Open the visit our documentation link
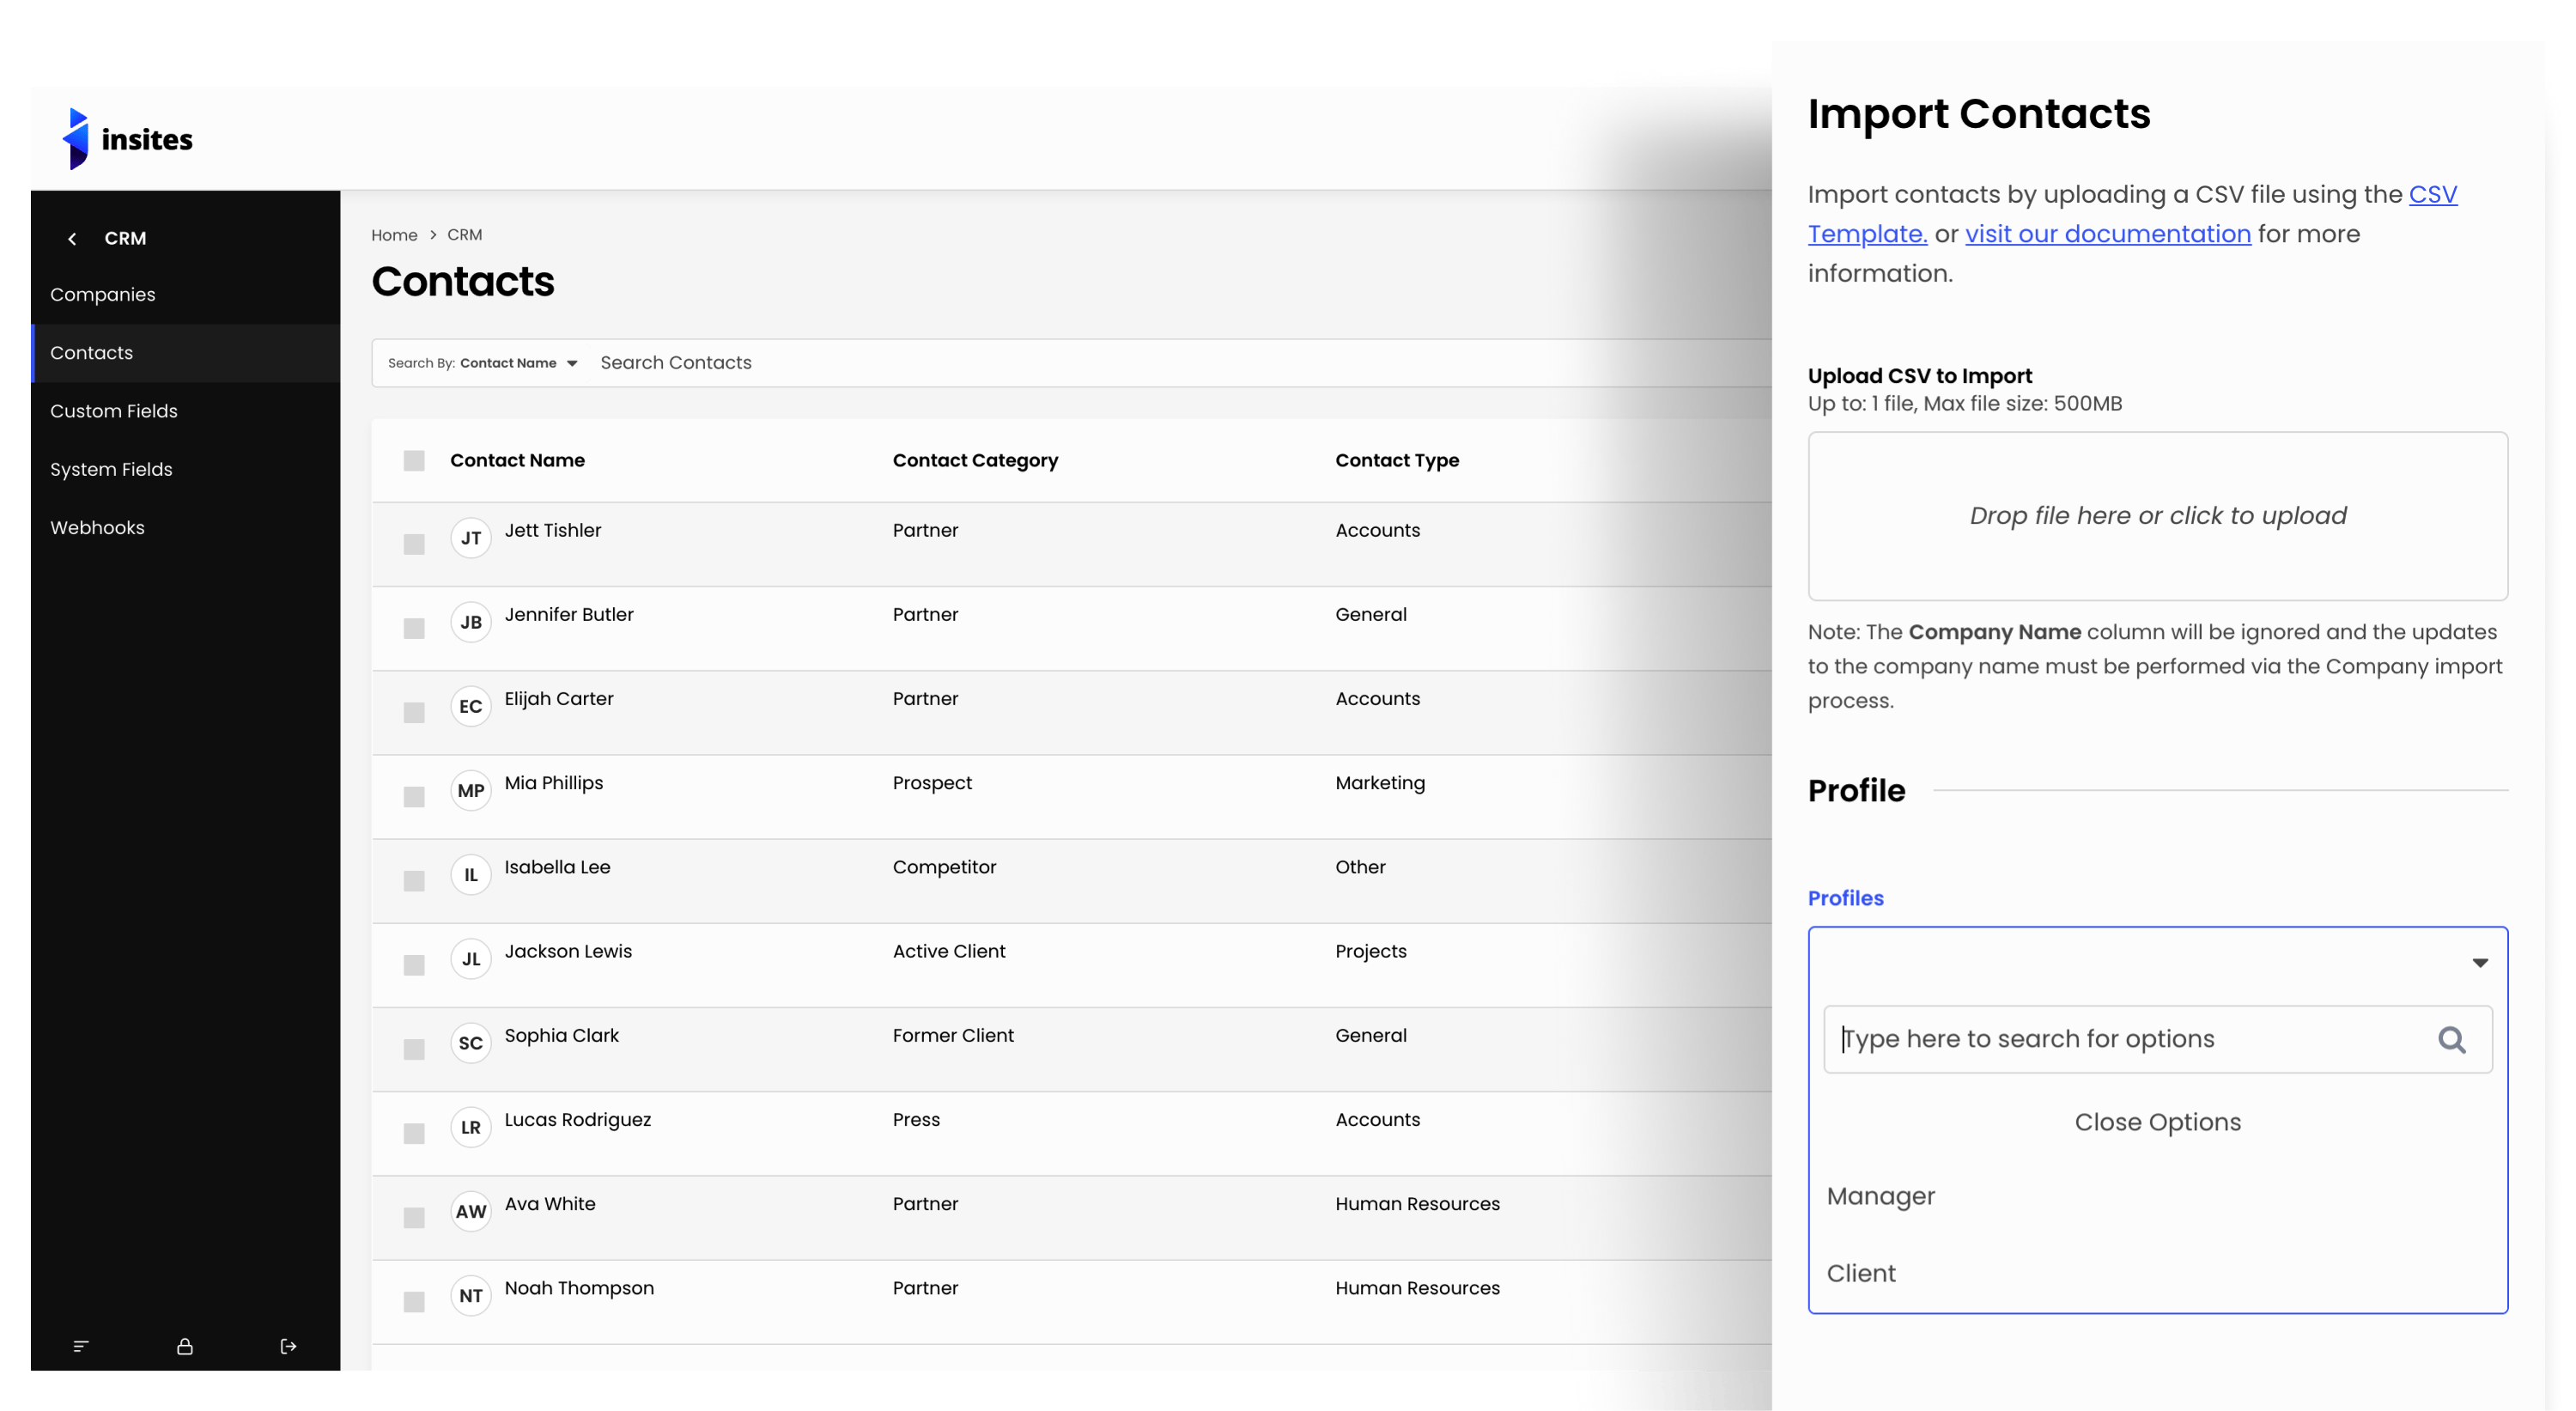 point(2107,234)
